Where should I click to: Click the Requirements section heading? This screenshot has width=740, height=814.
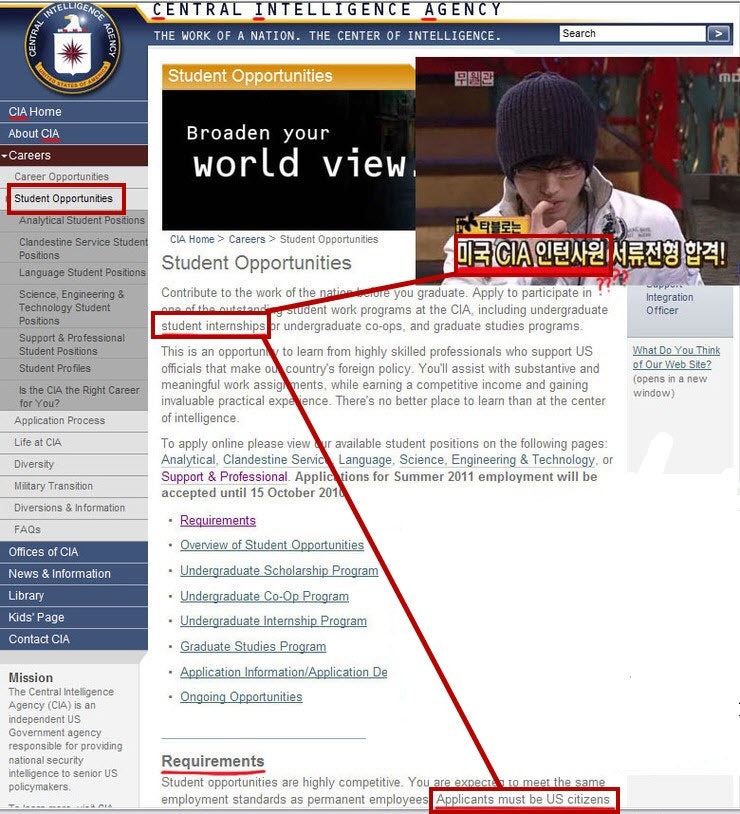coord(213,761)
